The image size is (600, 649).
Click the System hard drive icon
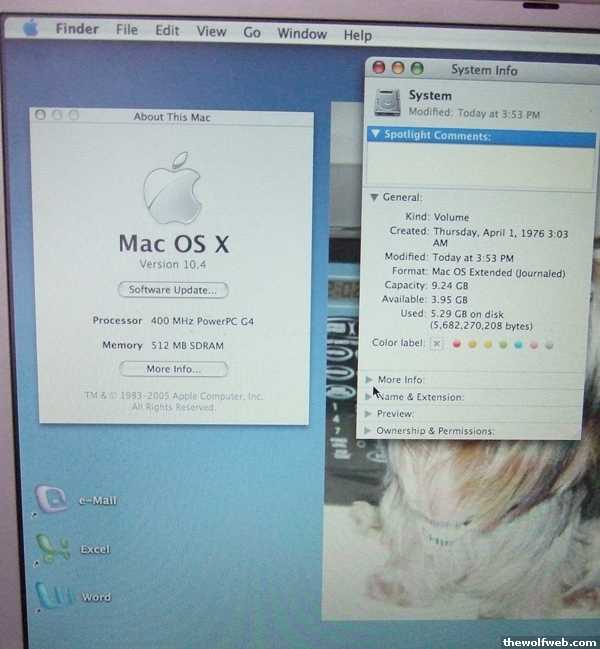pyautogui.click(x=387, y=103)
